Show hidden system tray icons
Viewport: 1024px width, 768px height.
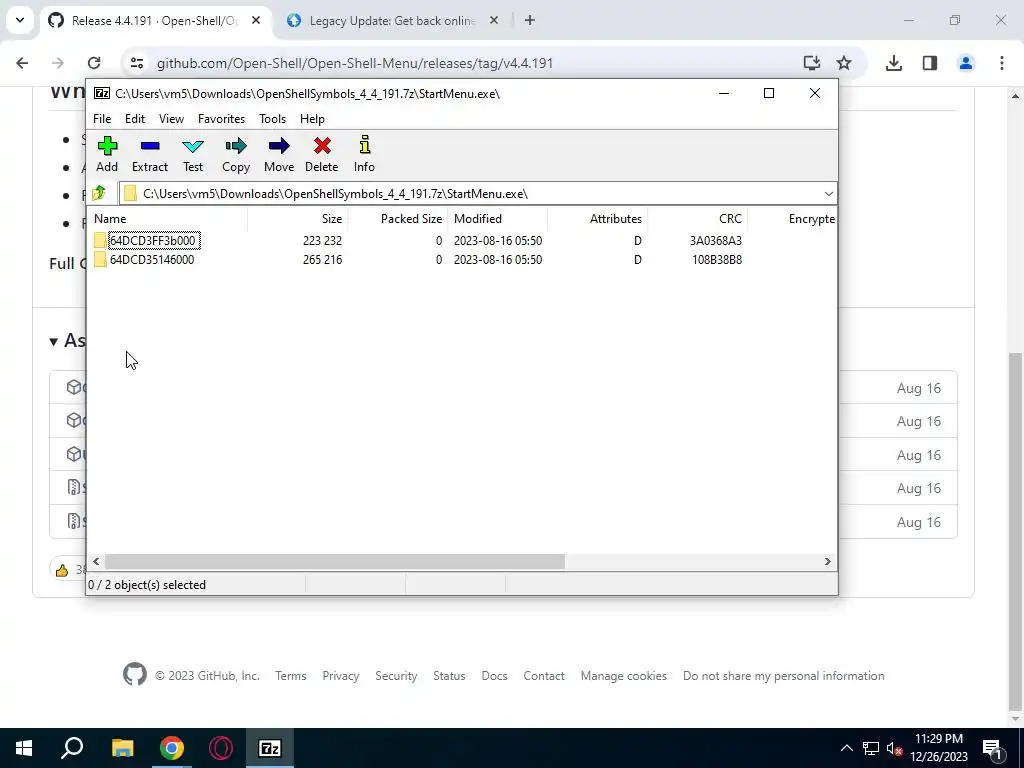[x=846, y=748]
